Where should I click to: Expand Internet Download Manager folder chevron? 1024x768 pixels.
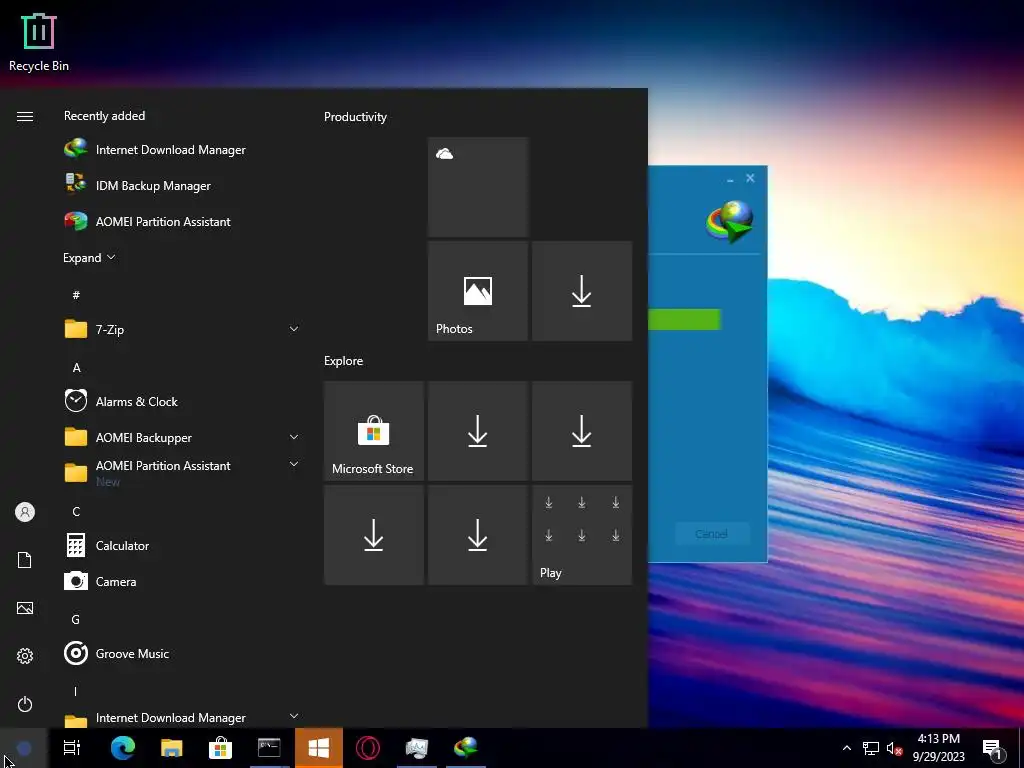(x=294, y=716)
